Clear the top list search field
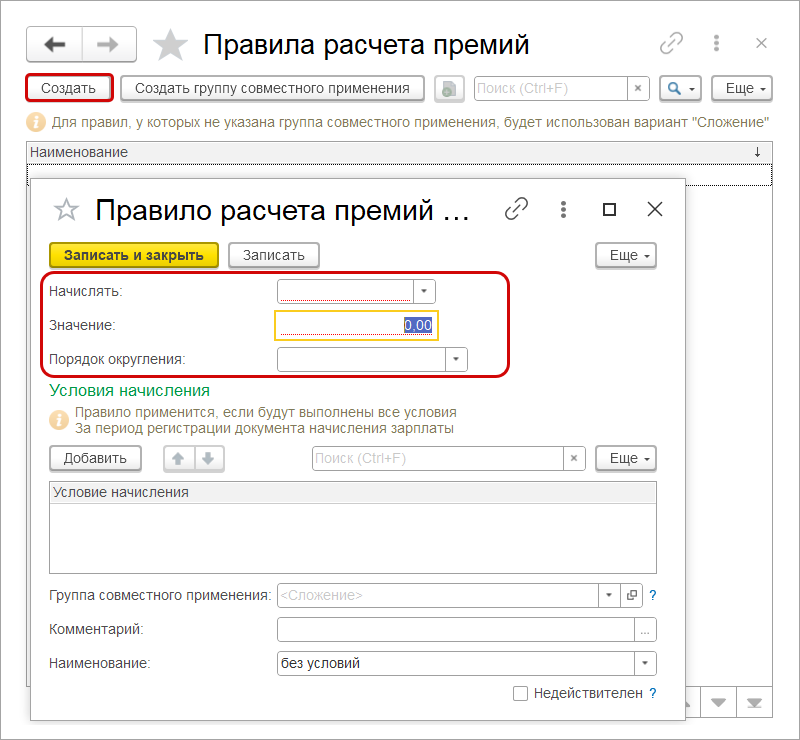This screenshot has height=740, width=800. (x=638, y=89)
